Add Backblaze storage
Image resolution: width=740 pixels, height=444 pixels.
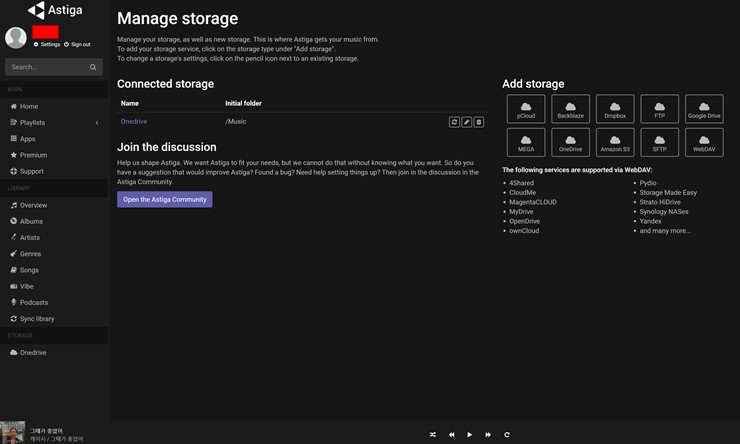[x=571, y=109]
